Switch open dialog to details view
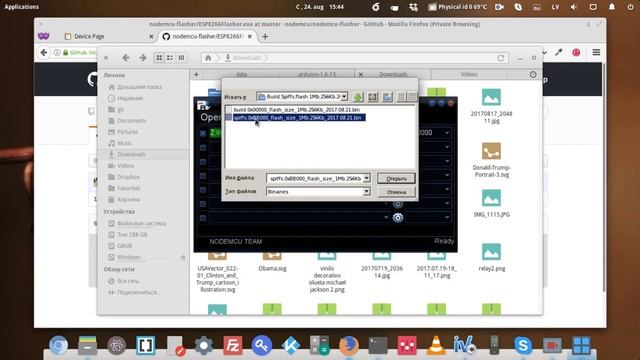This screenshot has width=640, height=360. (412, 97)
